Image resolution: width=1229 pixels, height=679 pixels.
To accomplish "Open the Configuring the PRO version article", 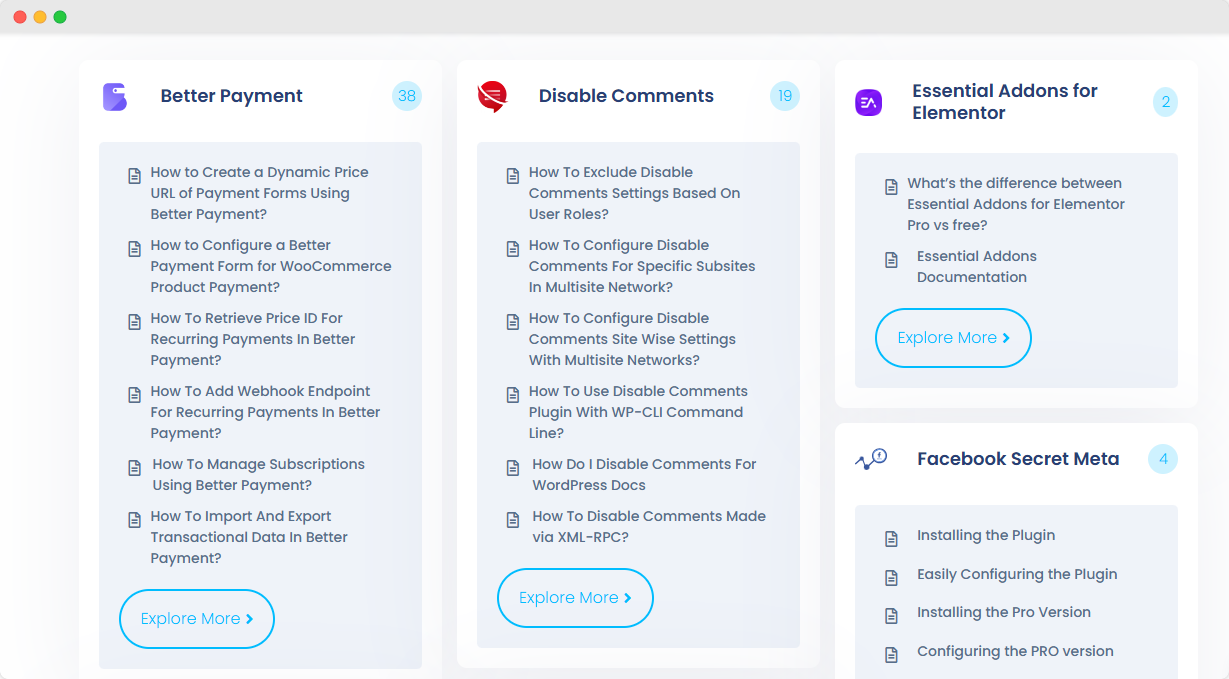I will 1015,652.
